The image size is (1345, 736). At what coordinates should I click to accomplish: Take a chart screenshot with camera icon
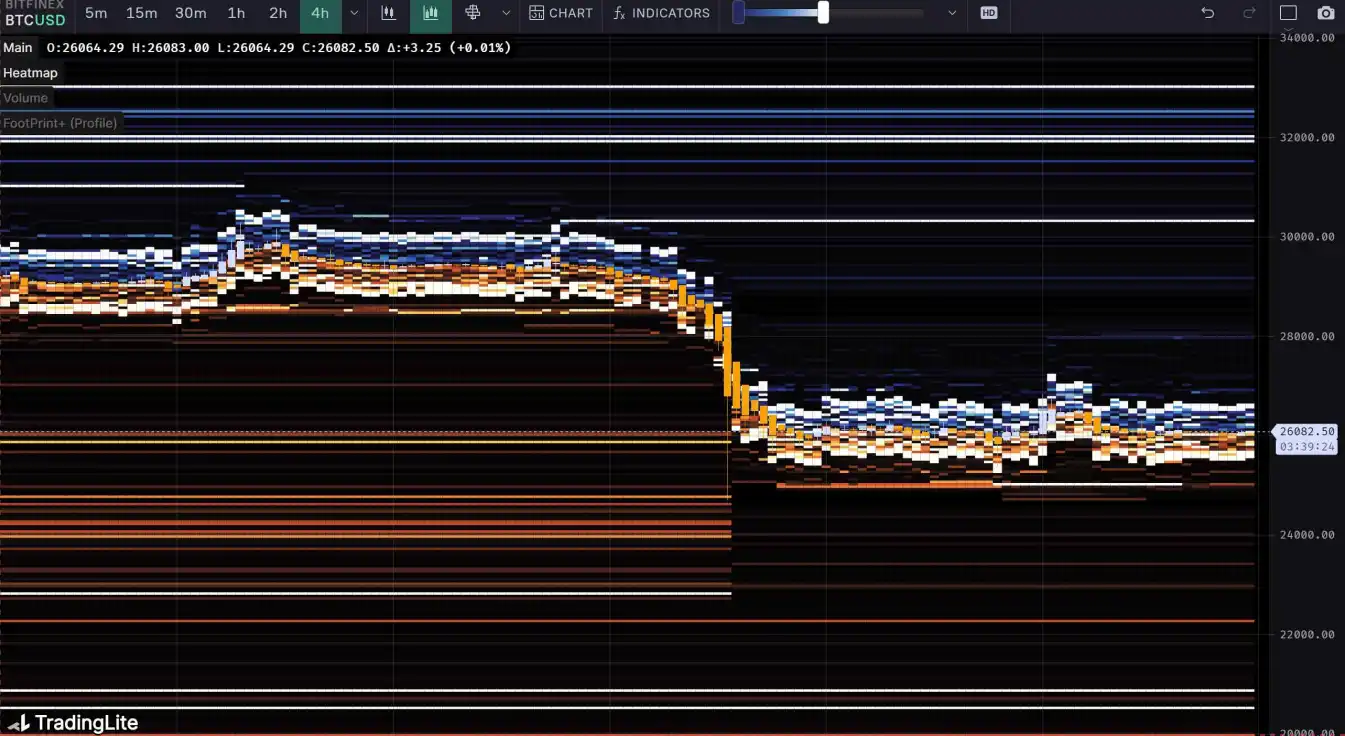(1325, 13)
